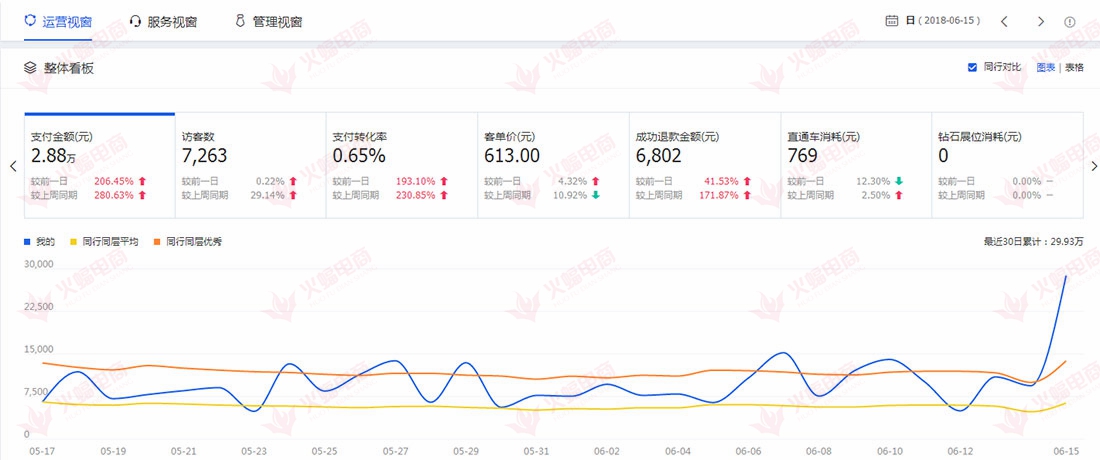The height and width of the screenshot is (460, 1100).
Task: Switch to 服务视窗 tab
Action: (x=172, y=21)
